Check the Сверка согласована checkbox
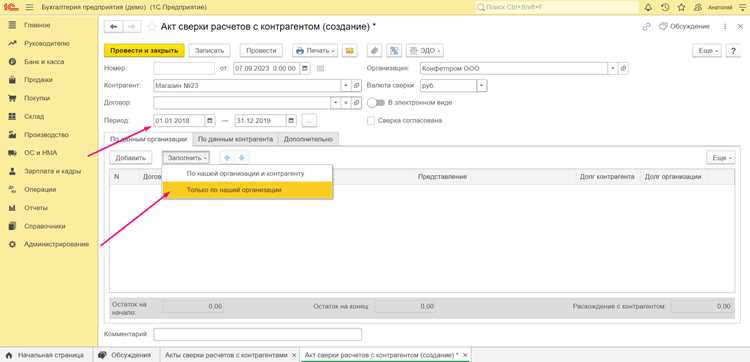The image size is (750, 362). pos(371,121)
